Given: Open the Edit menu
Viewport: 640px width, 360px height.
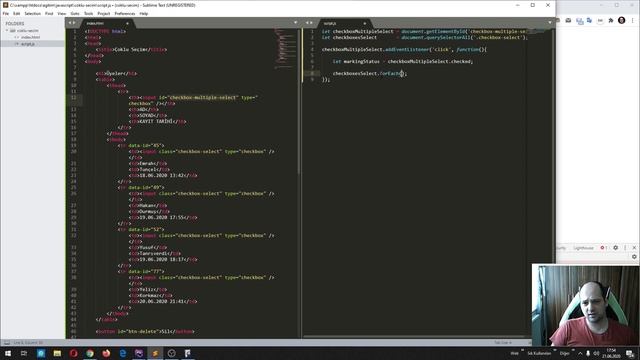Looking at the screenshot, I should coord(16,13).
